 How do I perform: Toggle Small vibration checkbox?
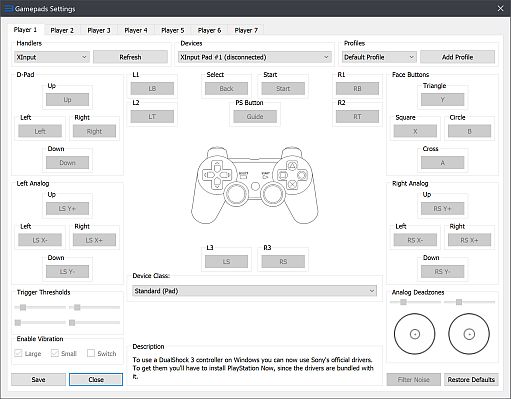[55, 353]
